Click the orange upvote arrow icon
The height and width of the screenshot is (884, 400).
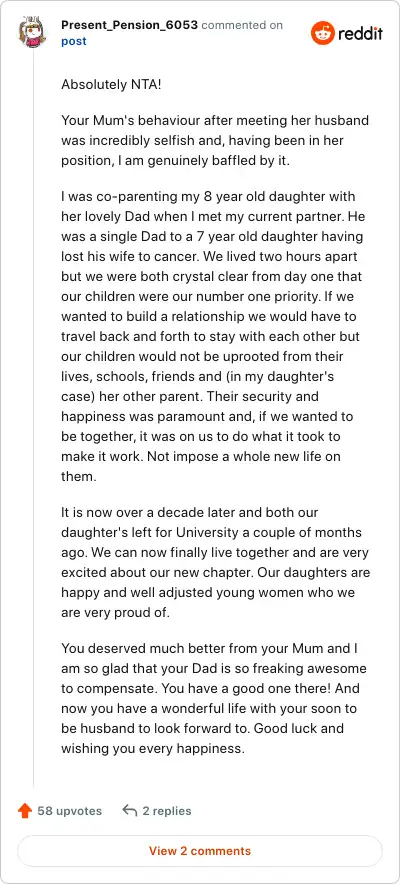coord(25,811)
